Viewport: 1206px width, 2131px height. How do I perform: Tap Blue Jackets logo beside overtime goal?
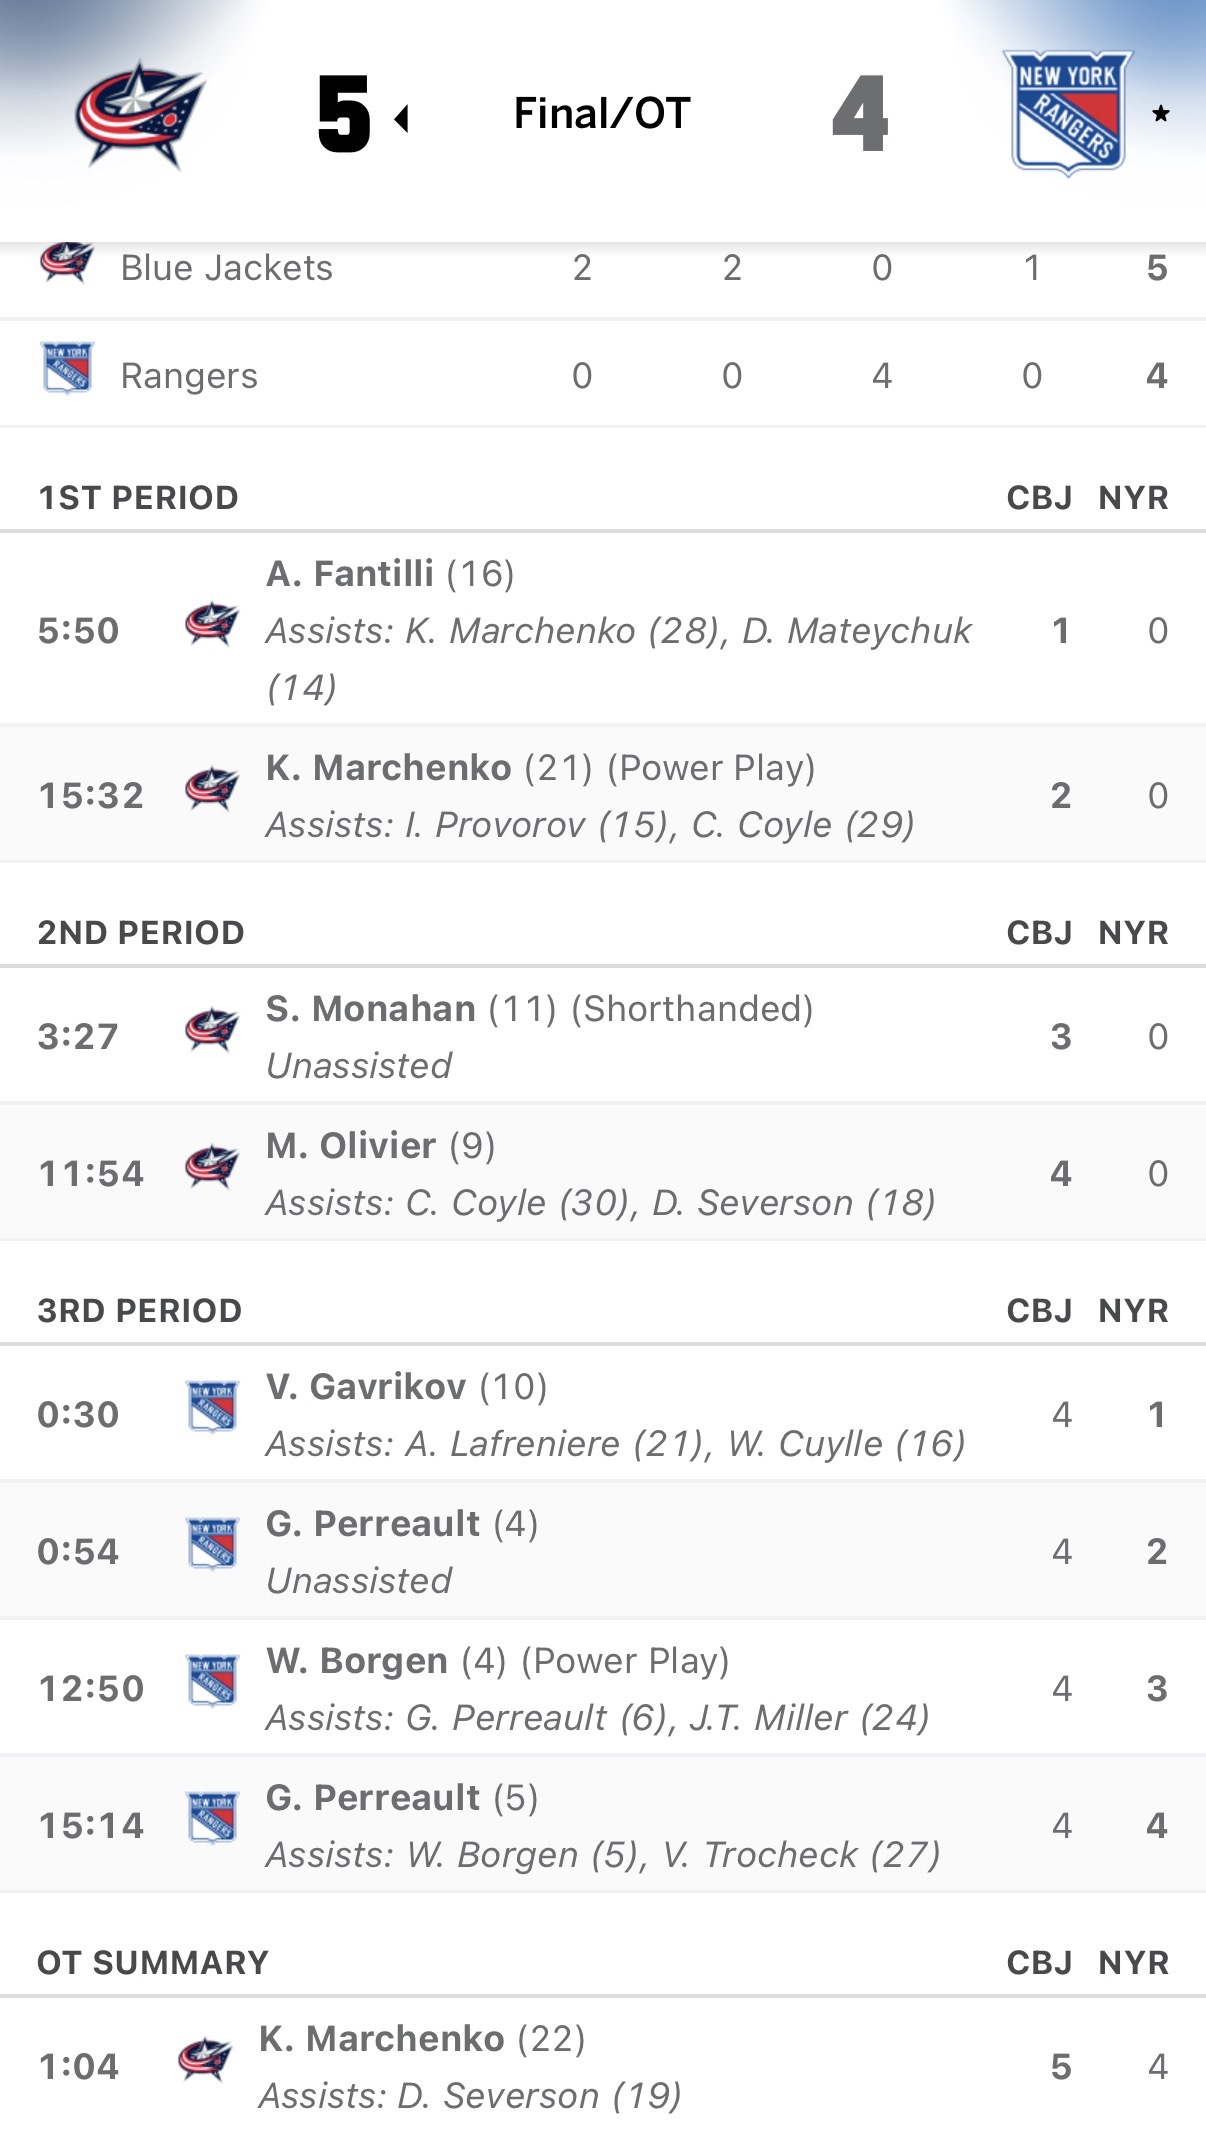(205, 2059)
